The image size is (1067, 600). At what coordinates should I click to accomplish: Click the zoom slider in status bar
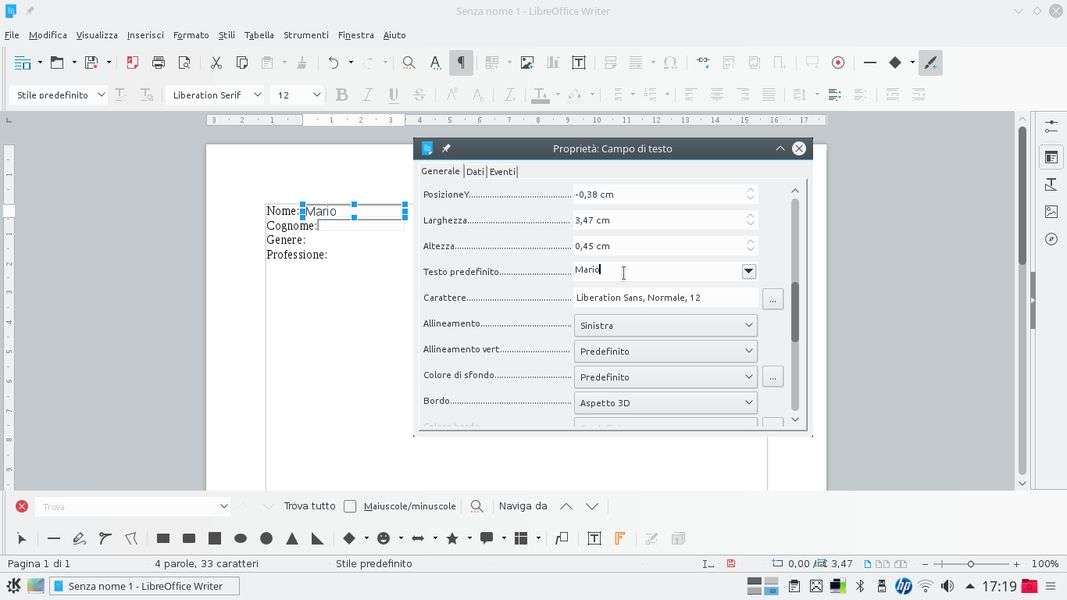[x=970, y=564]
